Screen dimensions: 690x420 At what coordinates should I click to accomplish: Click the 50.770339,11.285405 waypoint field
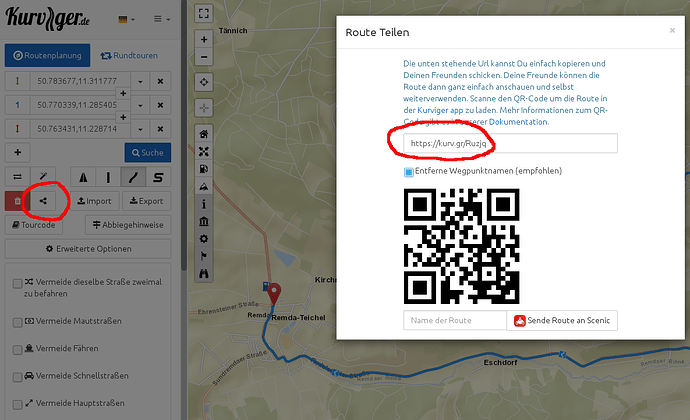point(80,105)
